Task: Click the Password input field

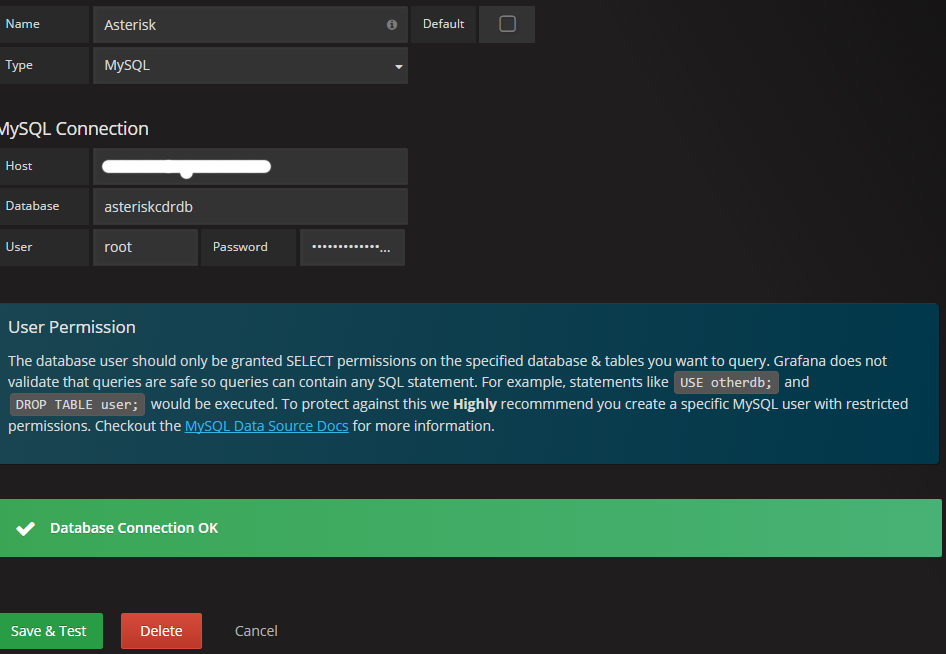Action: [352, 247]
